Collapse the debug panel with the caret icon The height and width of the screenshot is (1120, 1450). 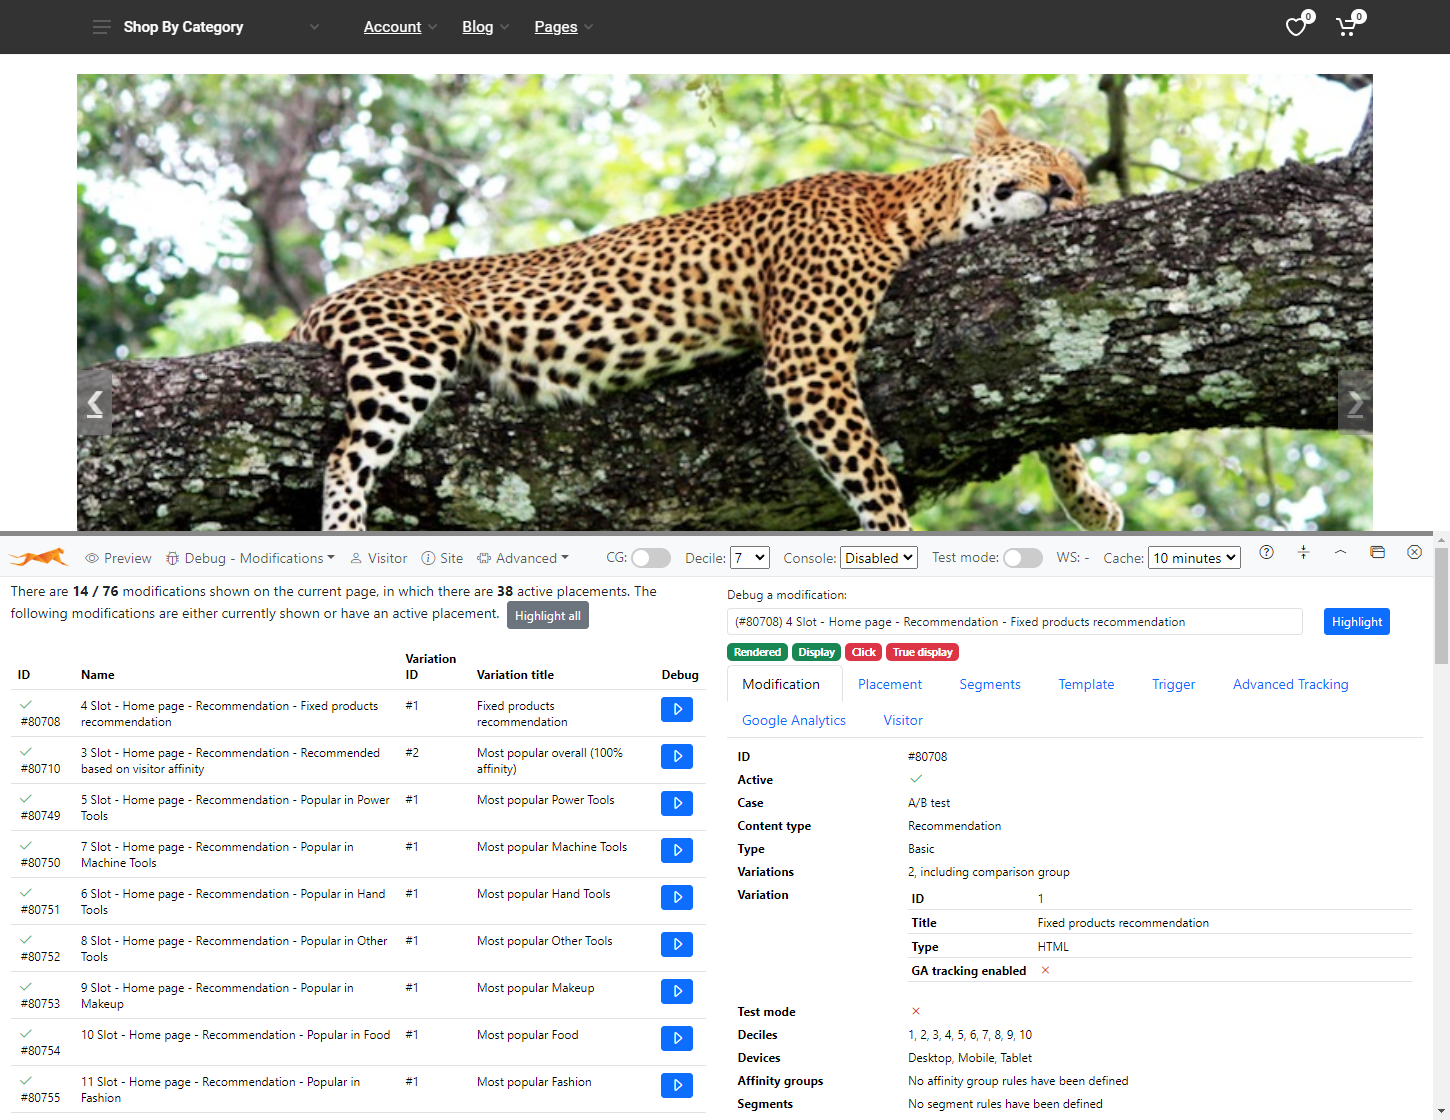(1340, 553)
